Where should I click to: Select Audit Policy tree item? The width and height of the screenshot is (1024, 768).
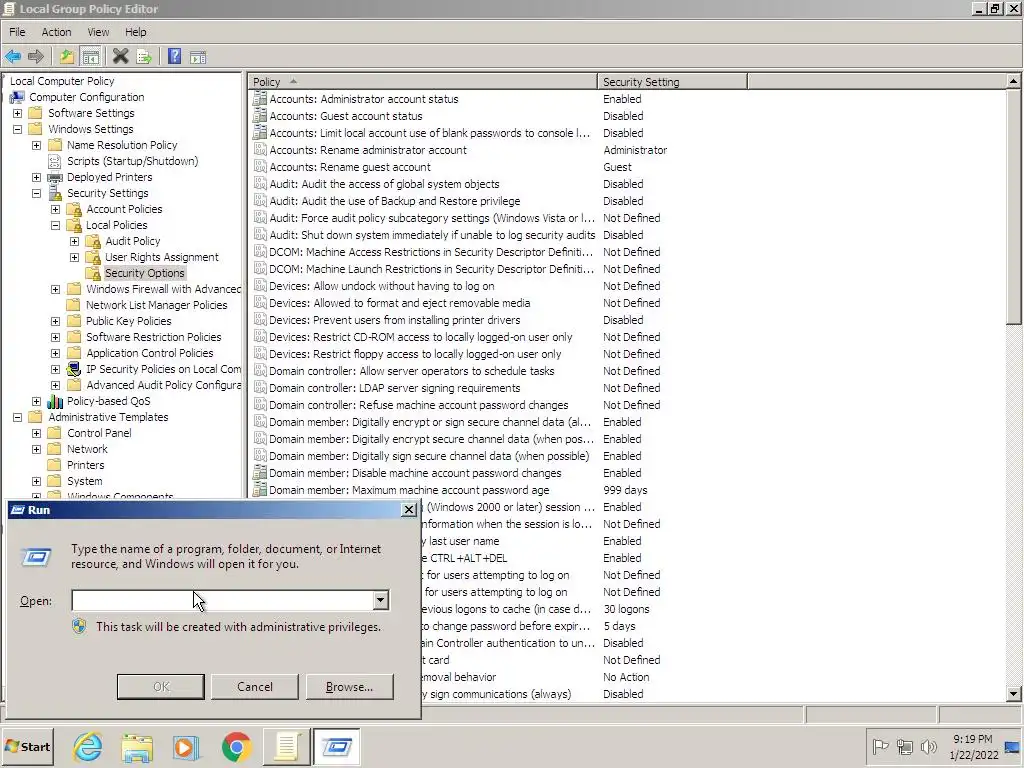[133, 241]
